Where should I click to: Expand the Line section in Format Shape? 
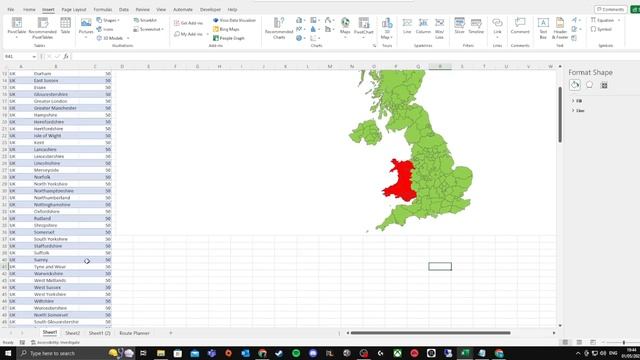tap(578, 111)
